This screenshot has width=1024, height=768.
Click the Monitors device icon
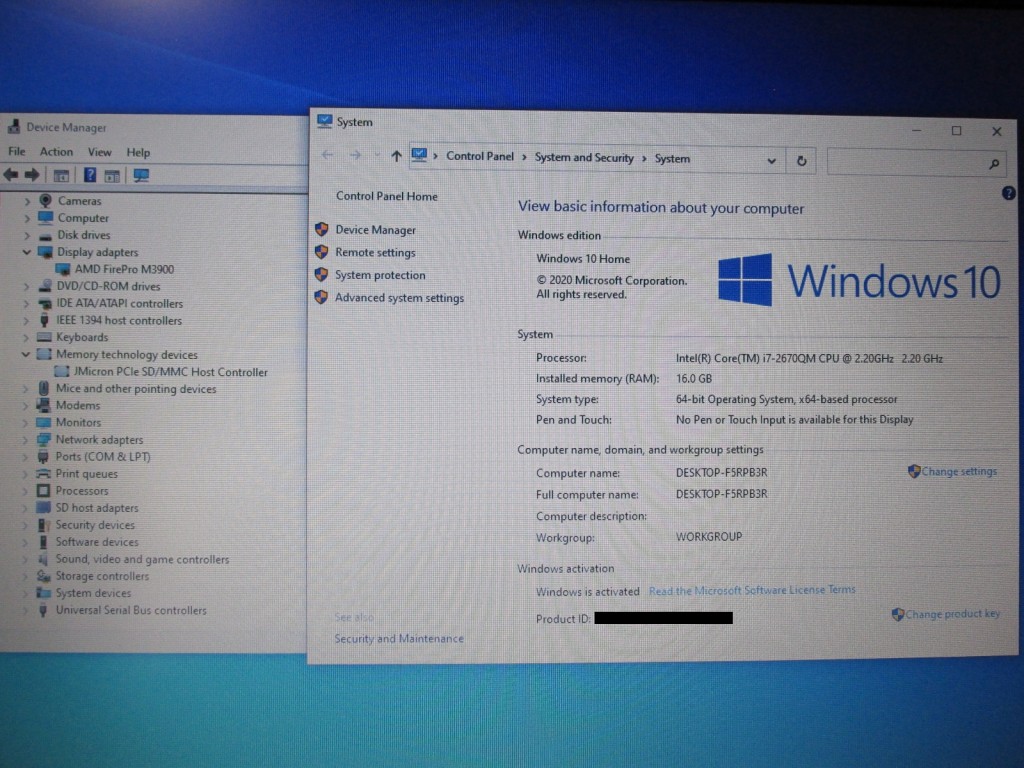44,423
